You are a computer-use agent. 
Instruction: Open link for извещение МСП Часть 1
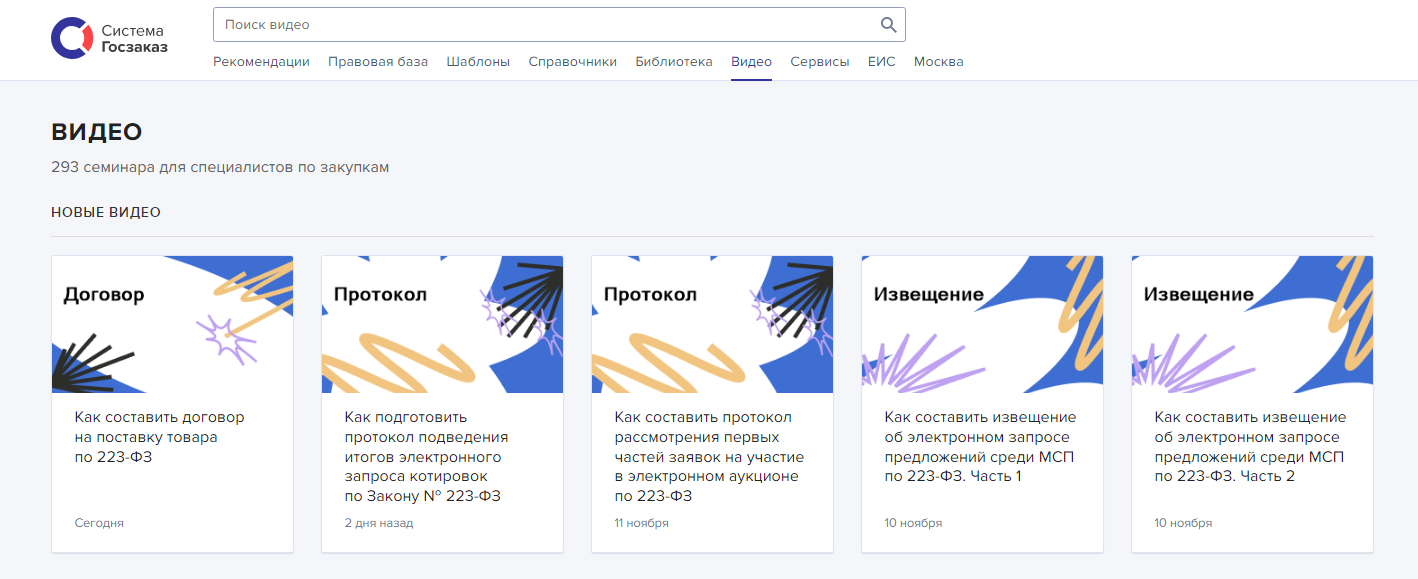(x=980, y=447)
